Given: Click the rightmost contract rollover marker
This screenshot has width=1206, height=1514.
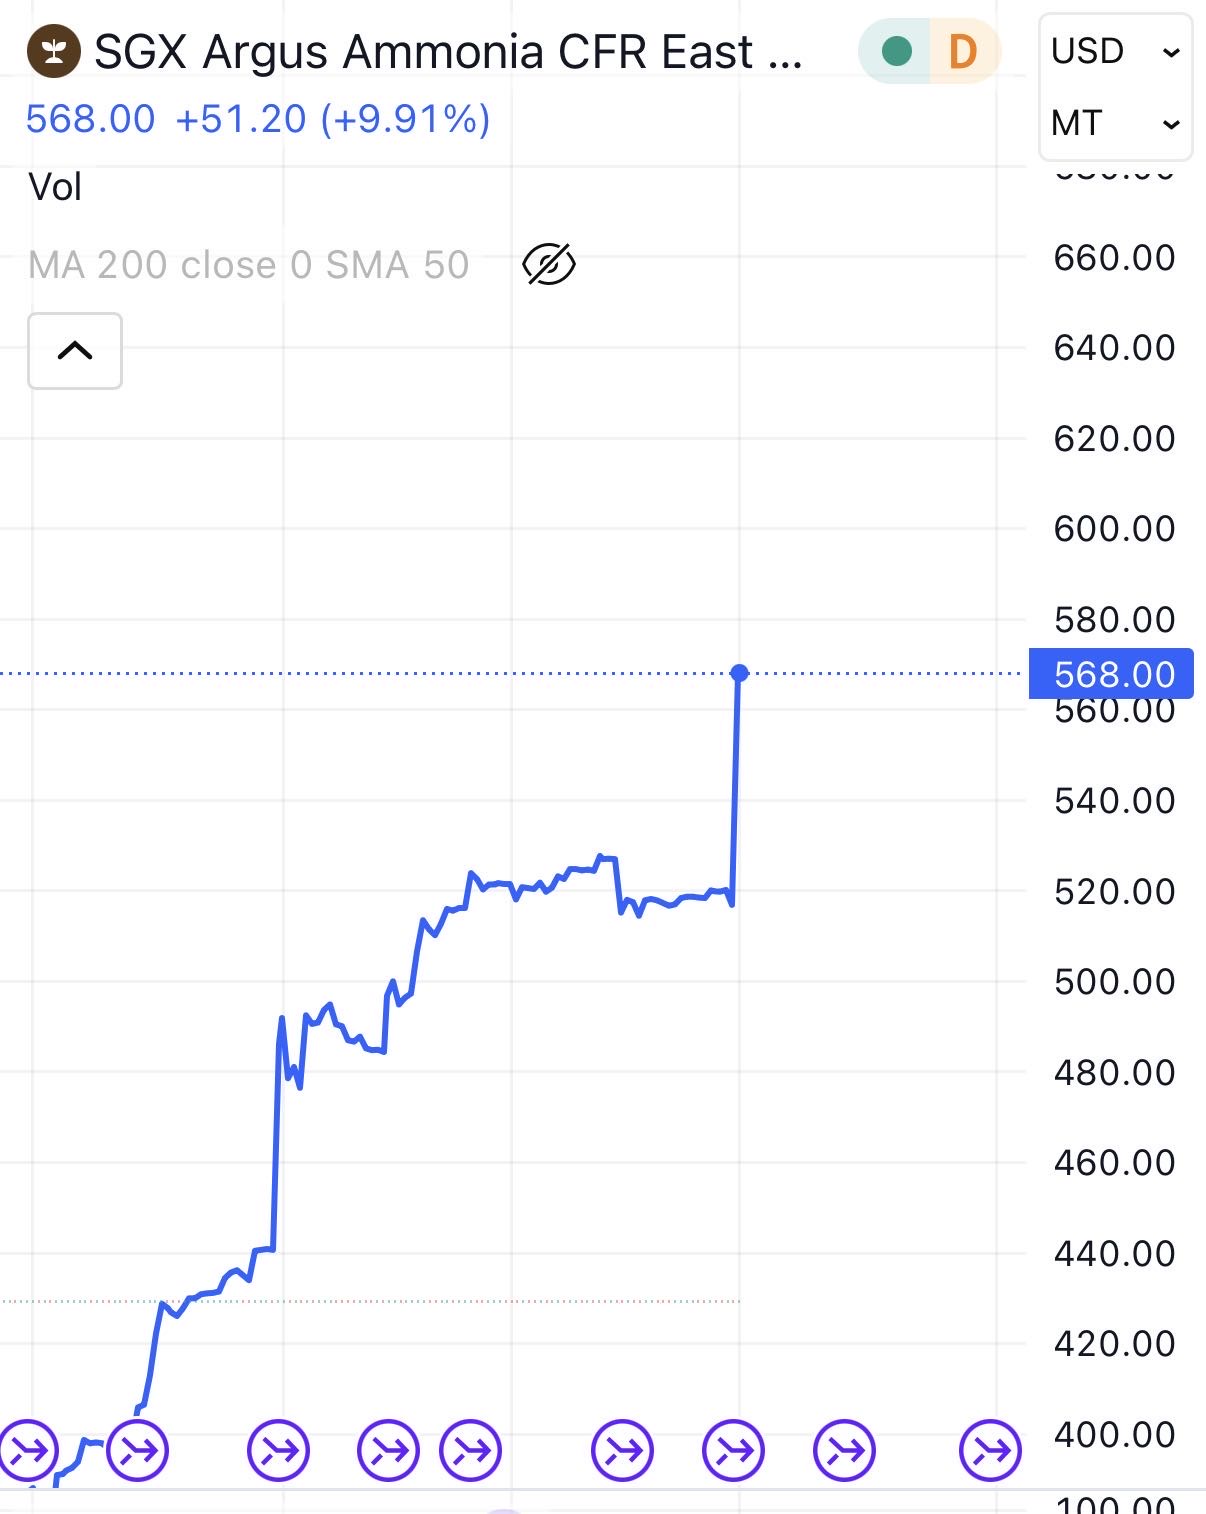Looking at the screenshot, I should (x=990, y=1449).
